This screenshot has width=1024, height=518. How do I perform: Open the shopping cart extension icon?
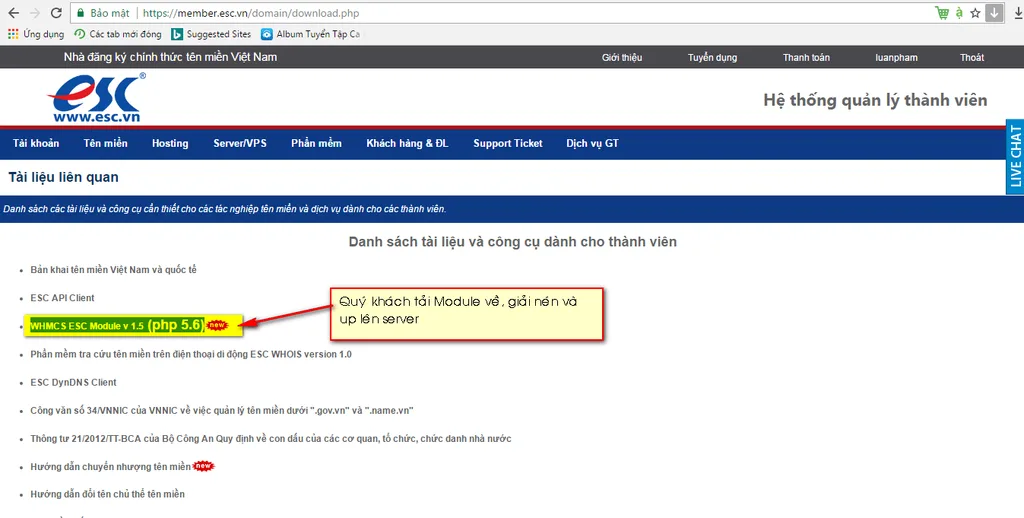pos(942,13)
